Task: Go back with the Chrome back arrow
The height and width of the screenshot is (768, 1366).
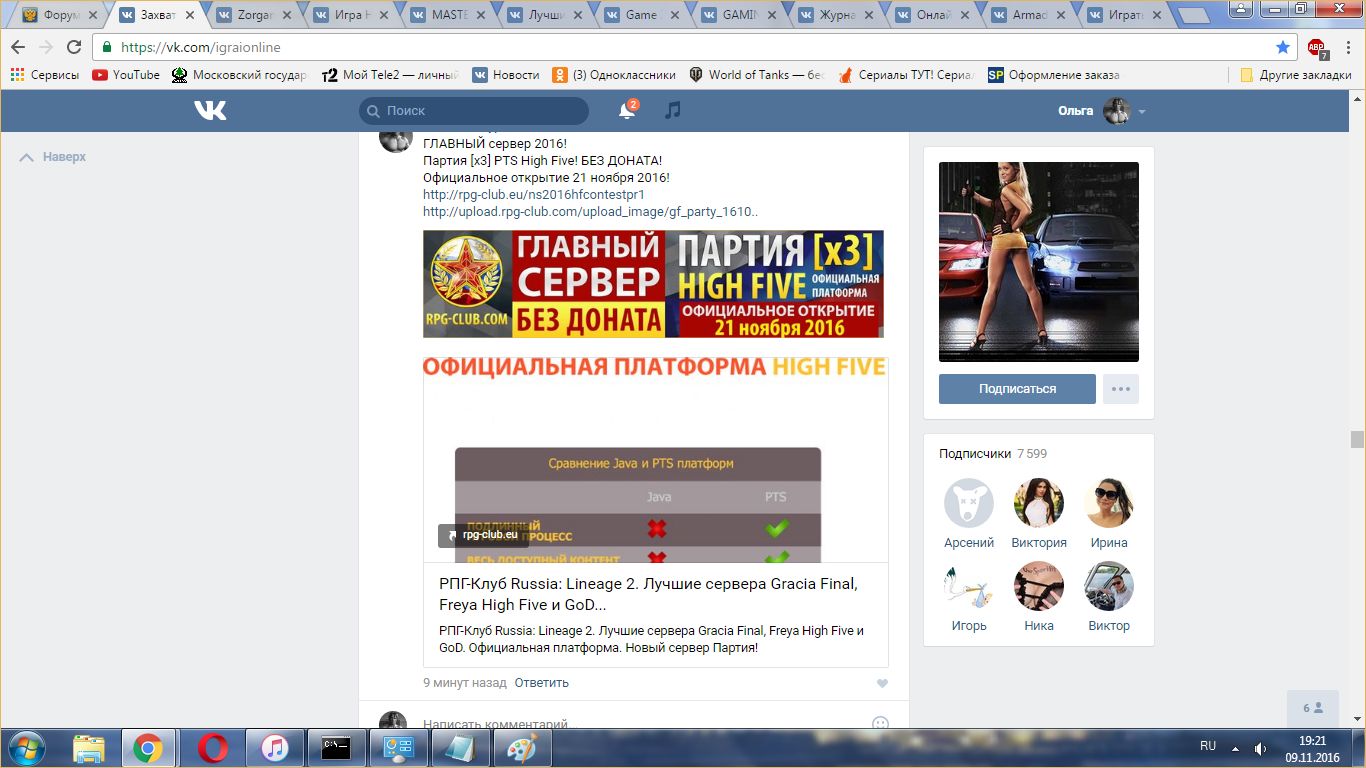Action: click(18, 47)
